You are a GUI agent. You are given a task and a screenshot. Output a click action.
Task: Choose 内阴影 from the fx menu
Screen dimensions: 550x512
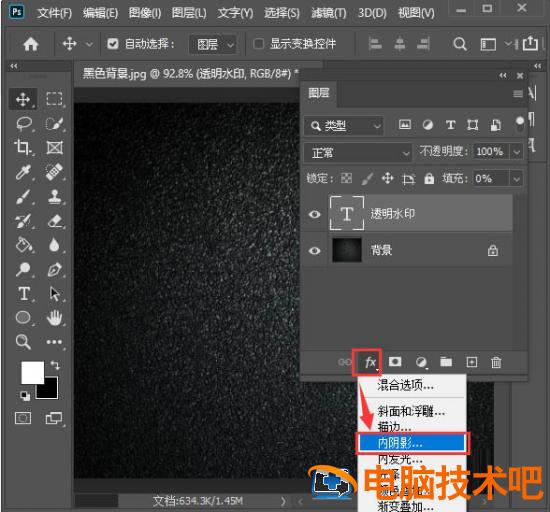tap(412, 443)
